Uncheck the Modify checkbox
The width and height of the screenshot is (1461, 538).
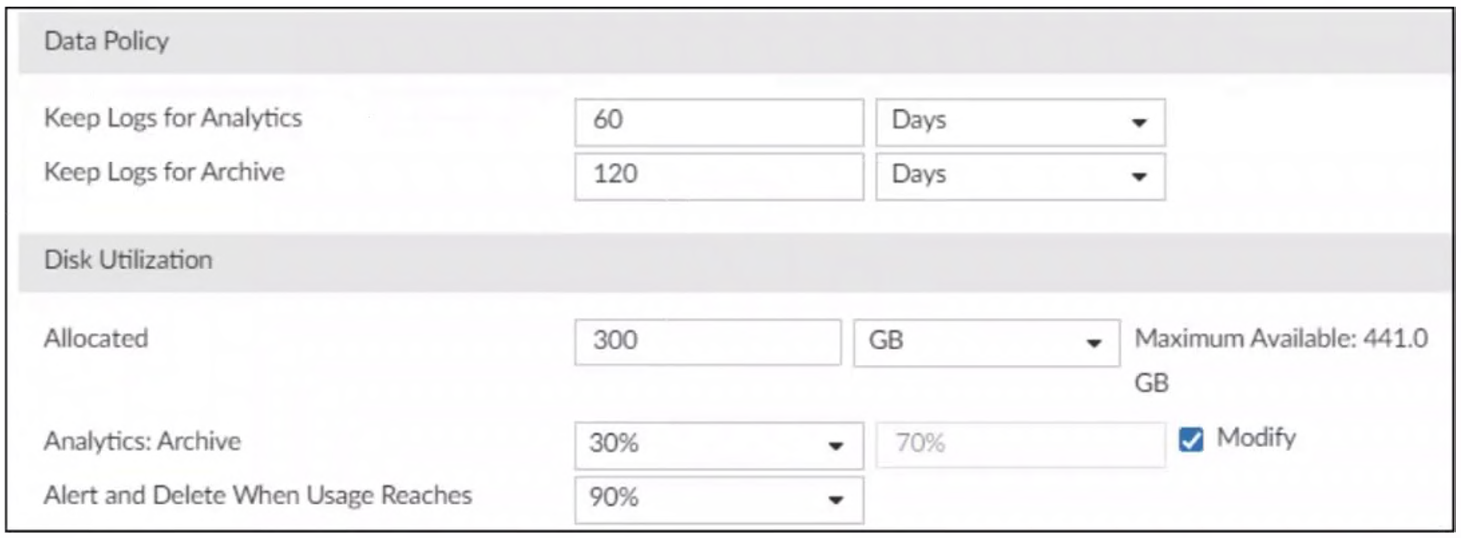1191,440
